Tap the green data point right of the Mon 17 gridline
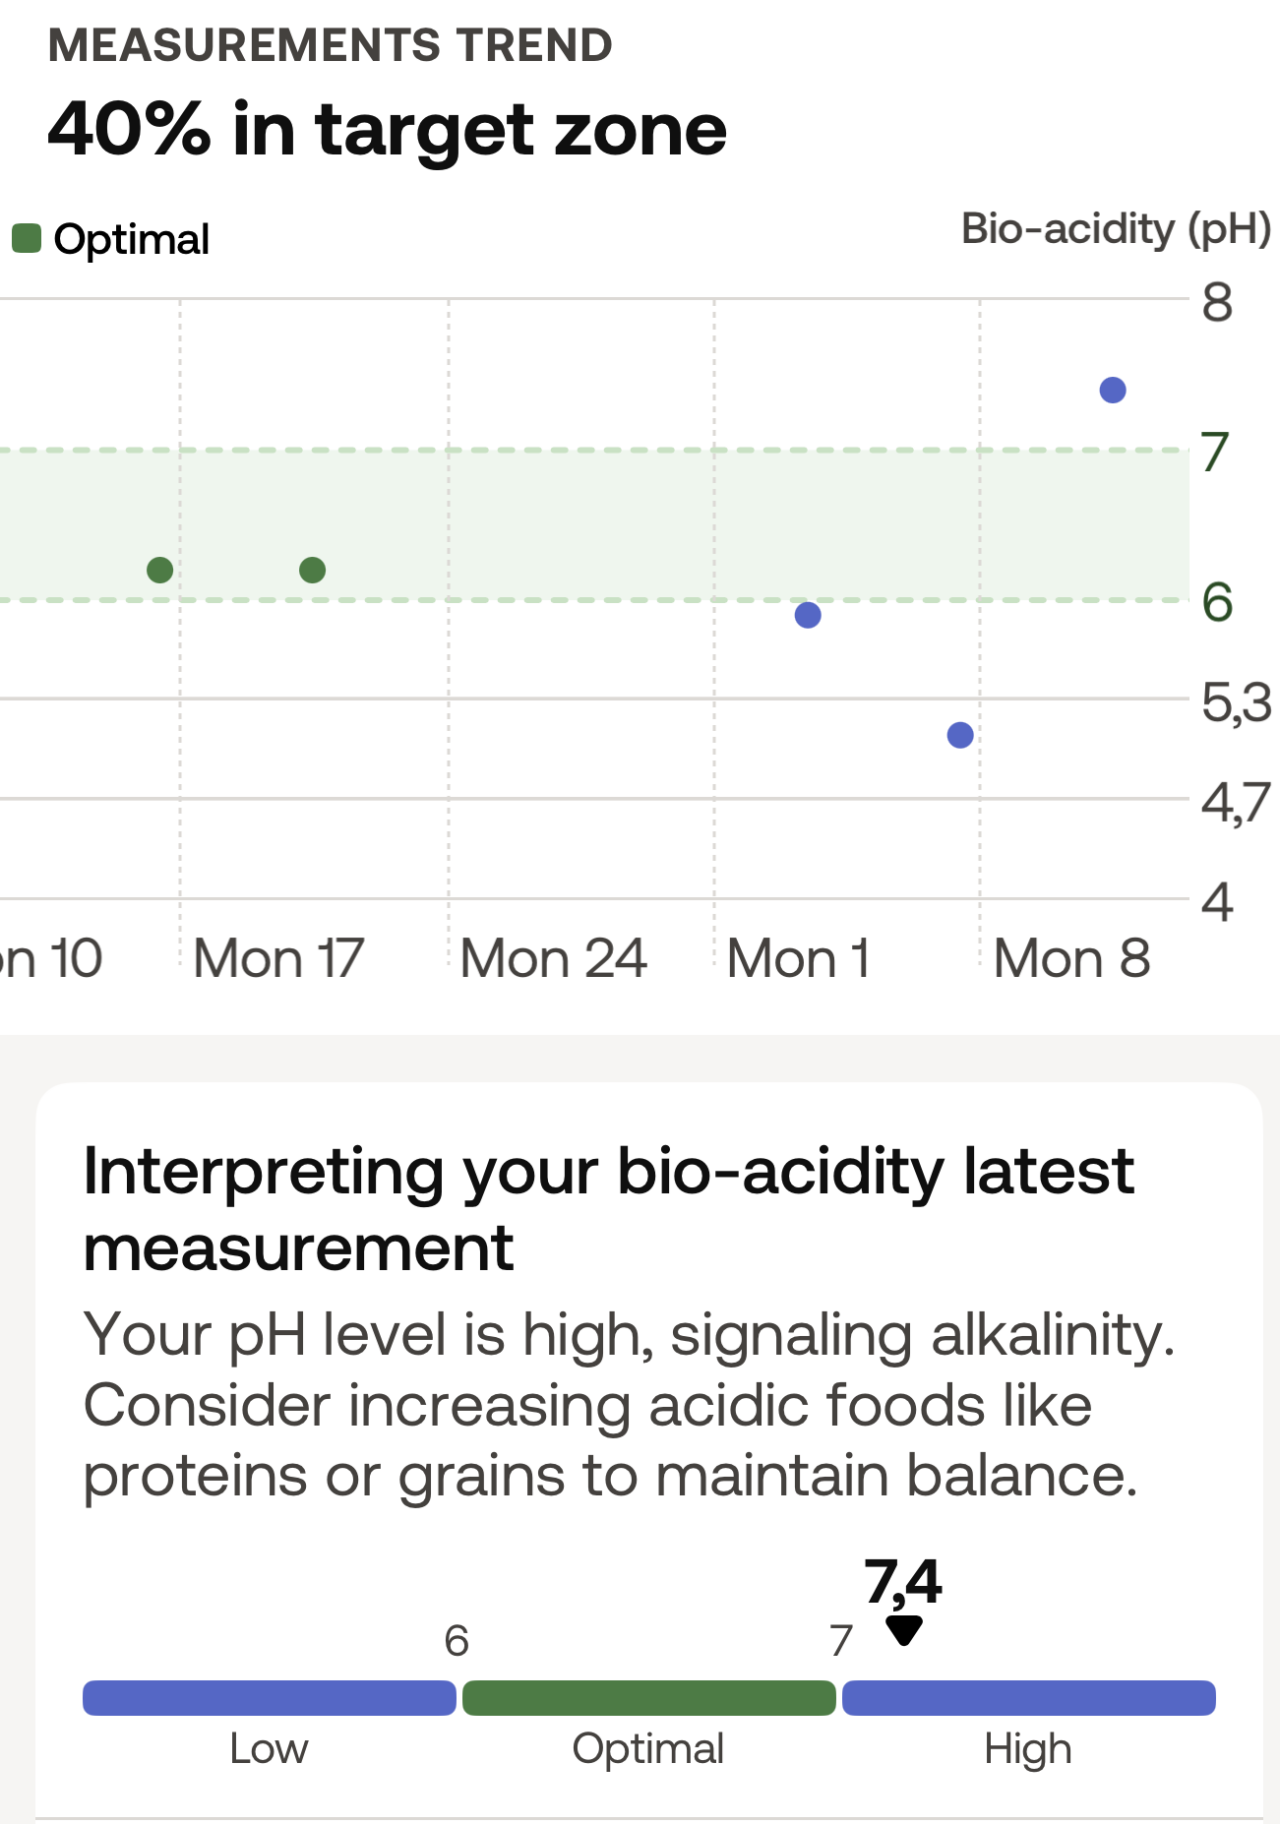The image size is (1280, 1824). pos(312,570)
